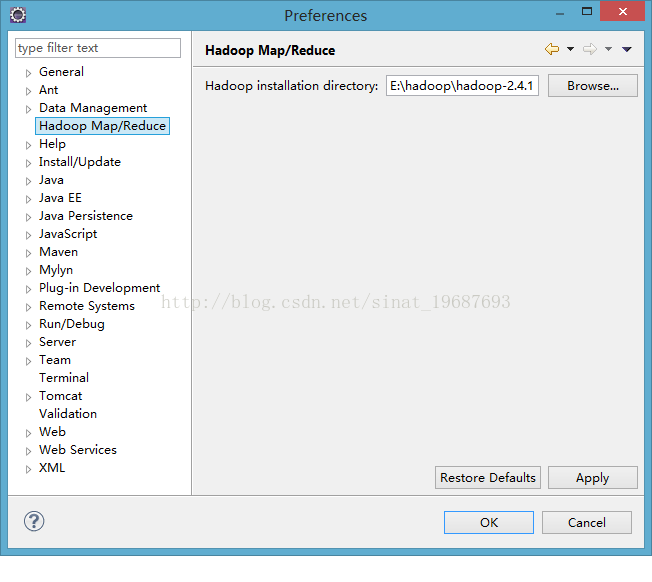
Task: Click the Restore Defaults button
Action: click(x=488, y=478)
